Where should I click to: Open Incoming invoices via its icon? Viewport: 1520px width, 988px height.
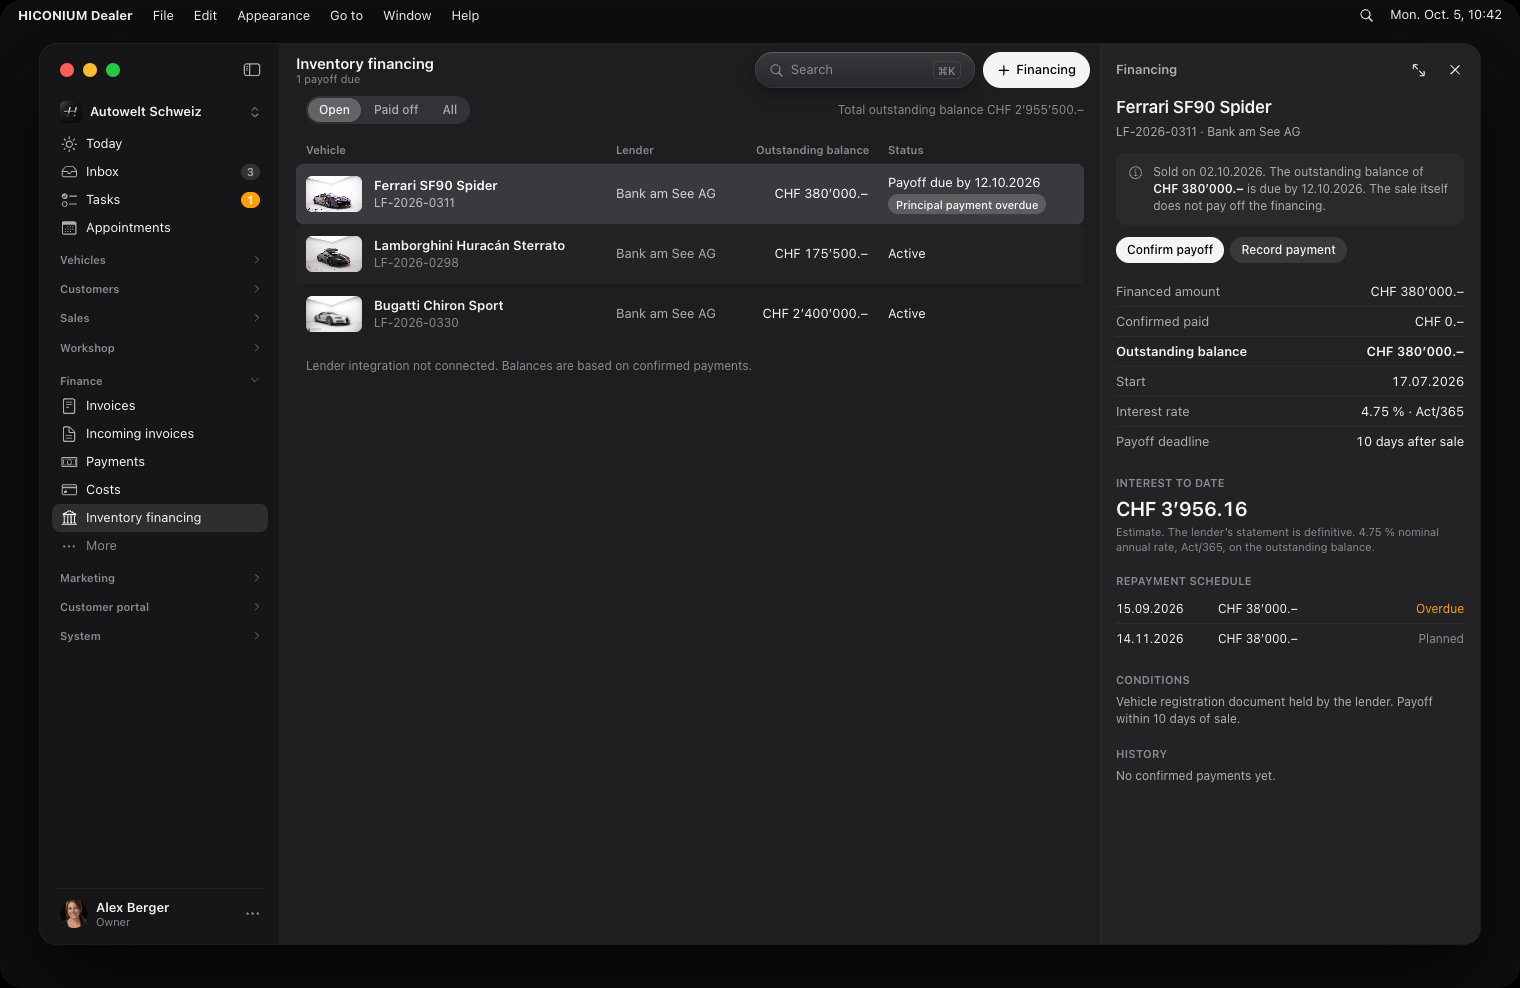(69, 434)
